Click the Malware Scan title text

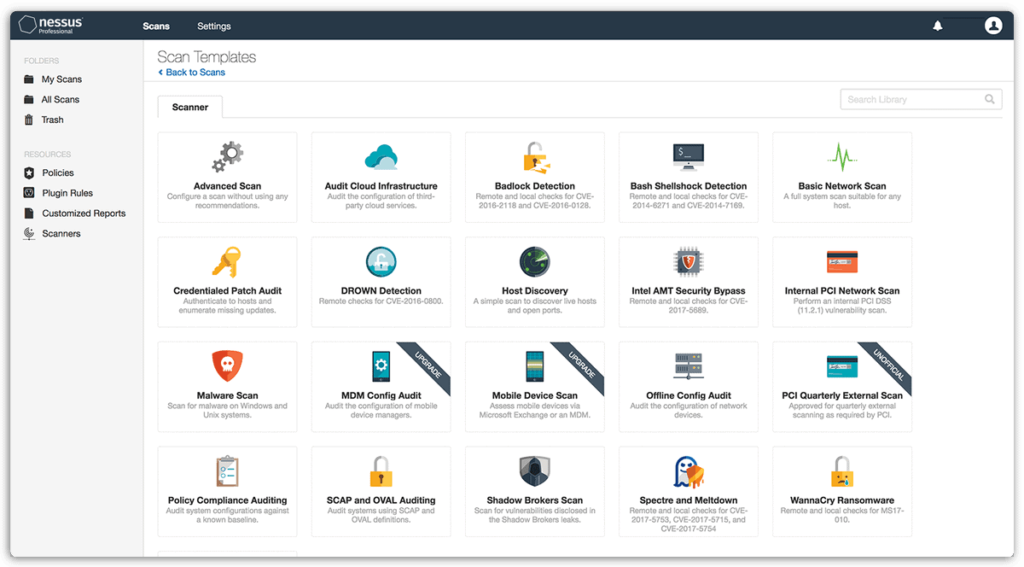click(x=227, y=395)
